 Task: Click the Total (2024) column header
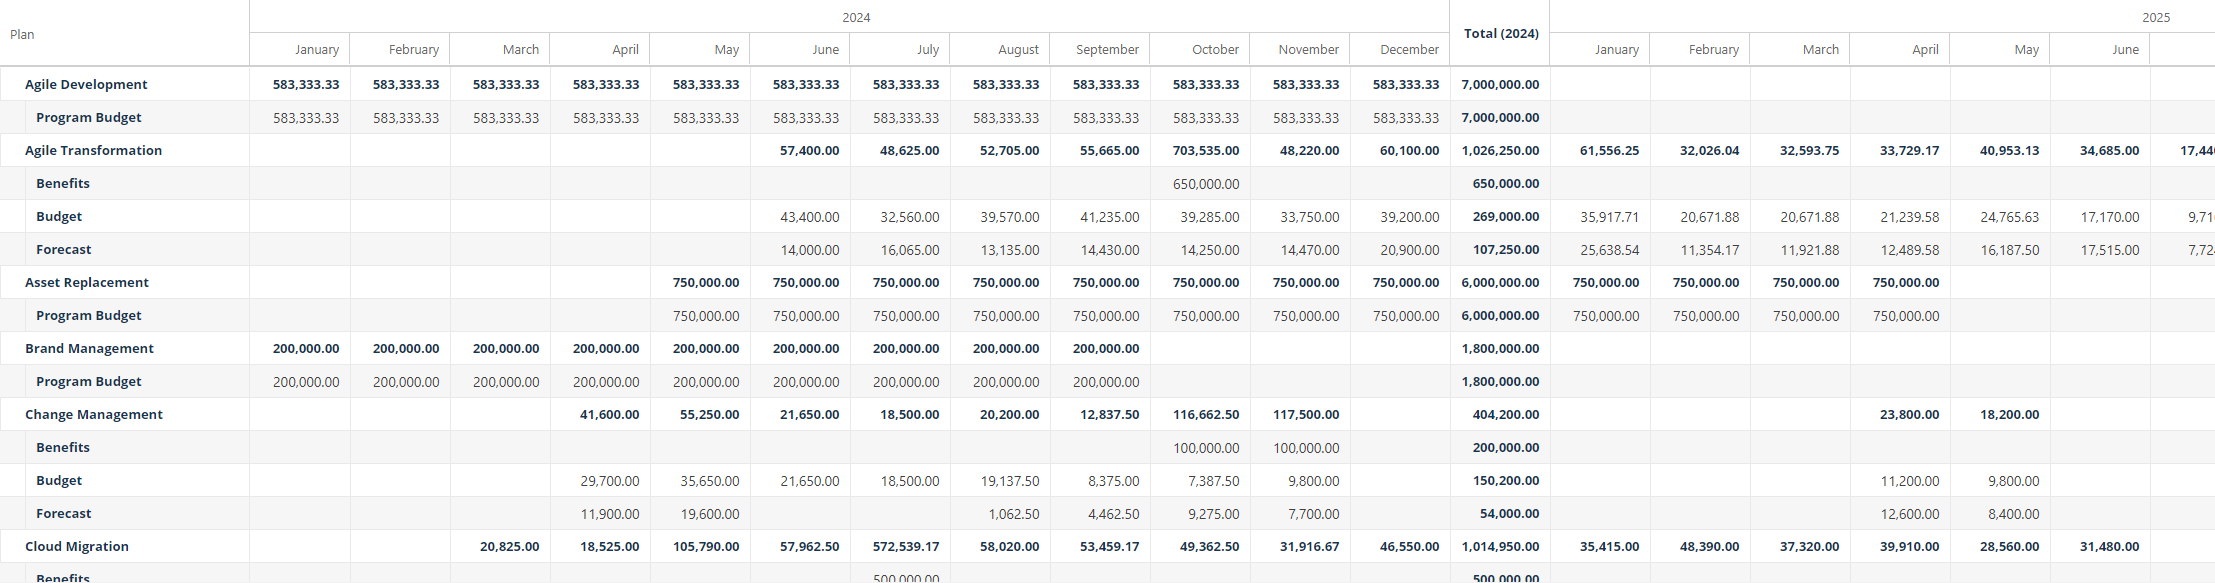click(1501, 33)
